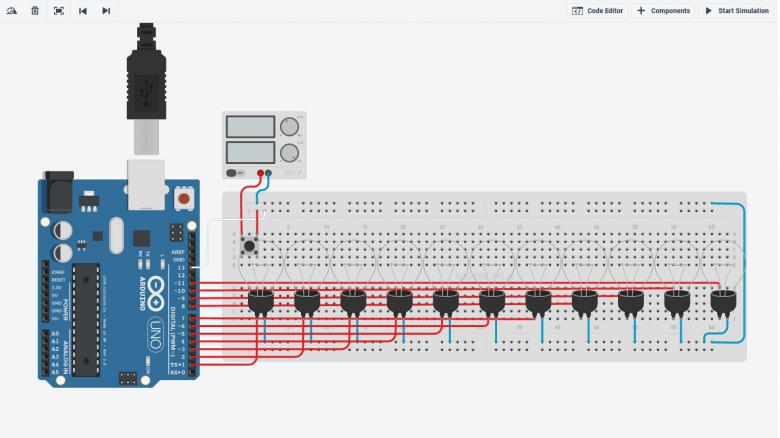
Task: Select the pushbutton on the breadboard
Action: (x=249, y=245)
